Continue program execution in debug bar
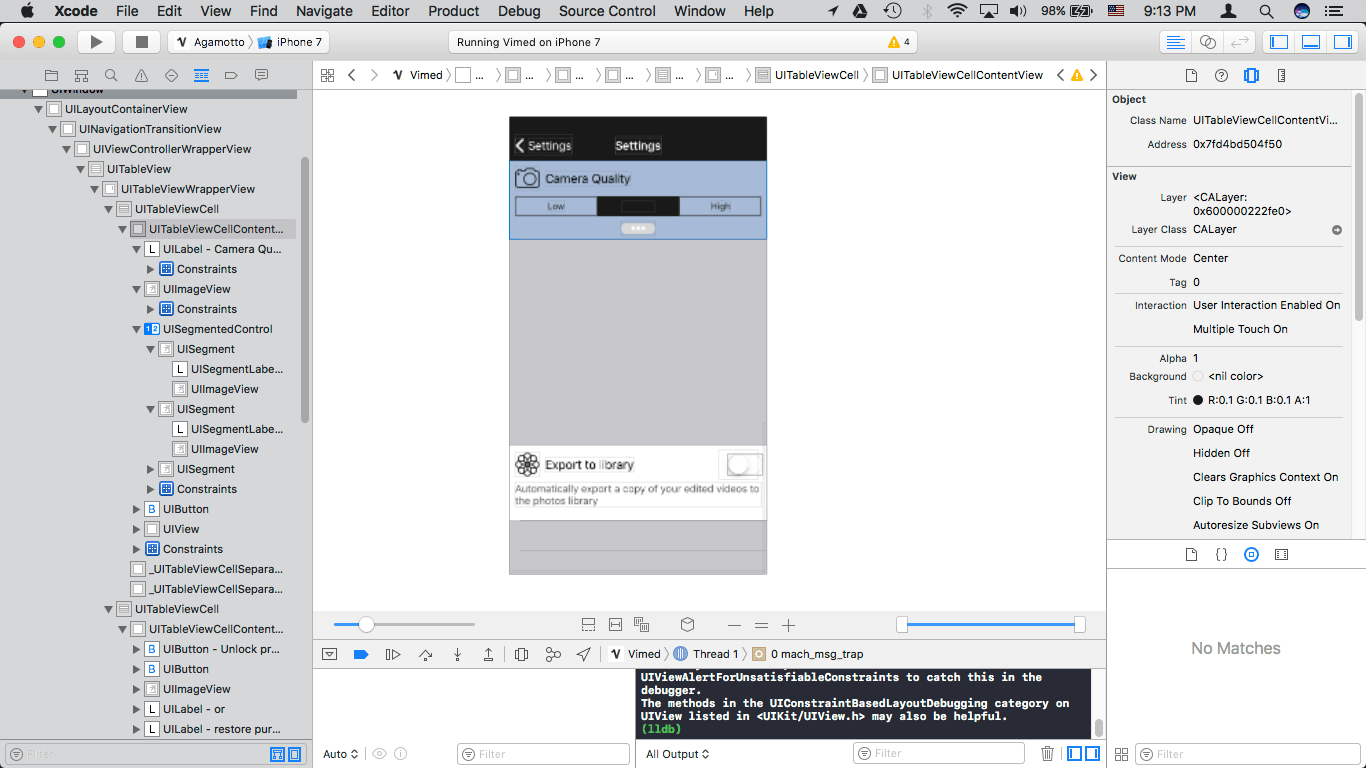The image size is (1366, 768). 393,654
